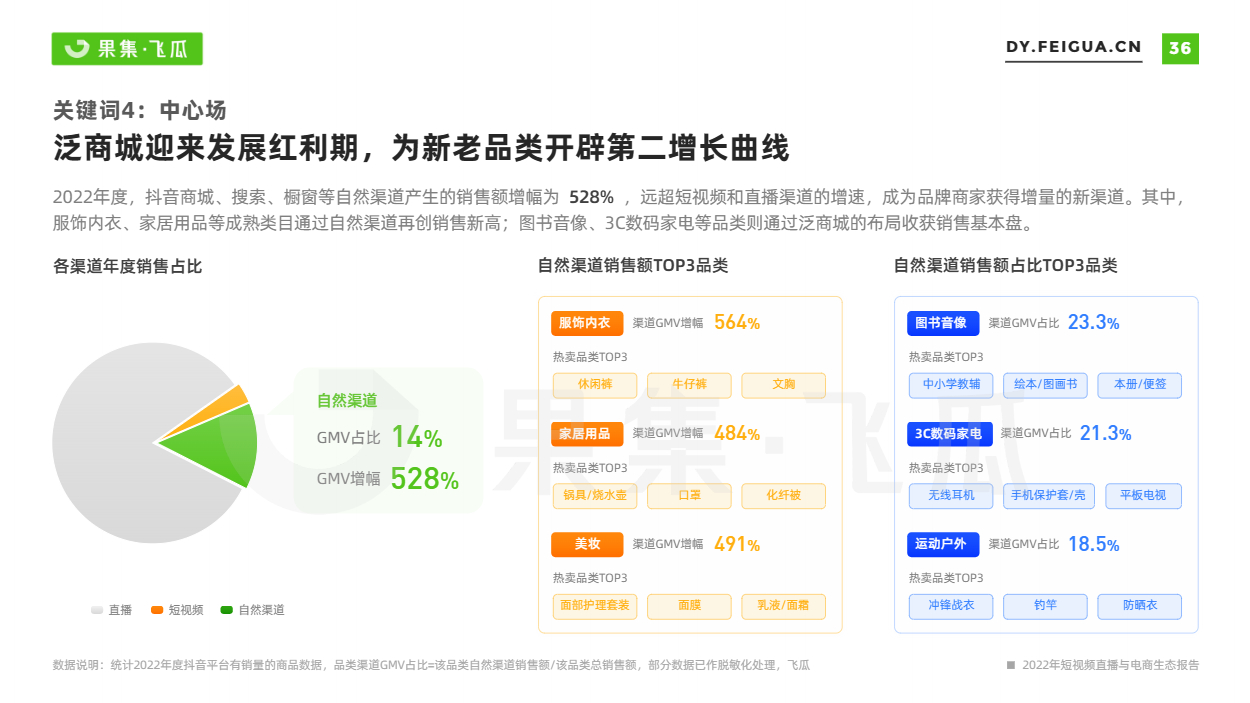Click the 面部护理套装 chip

click(595, 606)
